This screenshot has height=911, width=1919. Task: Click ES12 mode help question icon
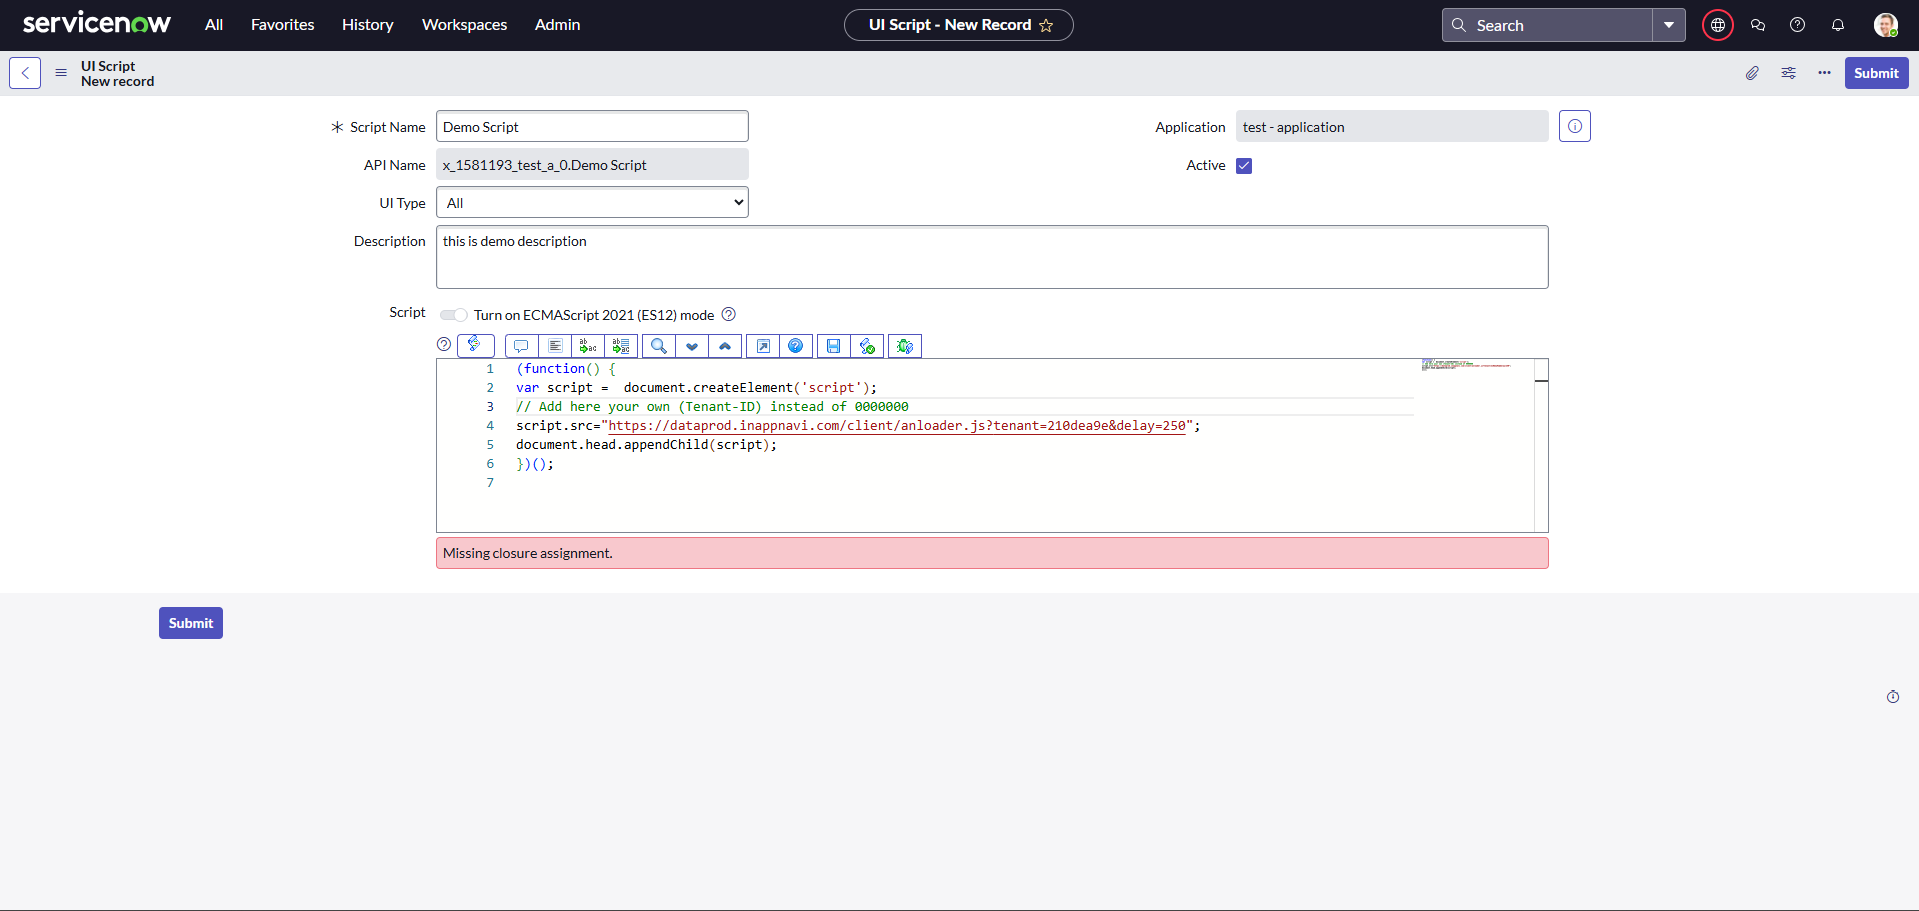pyautogui.click(x=729, y=314)
